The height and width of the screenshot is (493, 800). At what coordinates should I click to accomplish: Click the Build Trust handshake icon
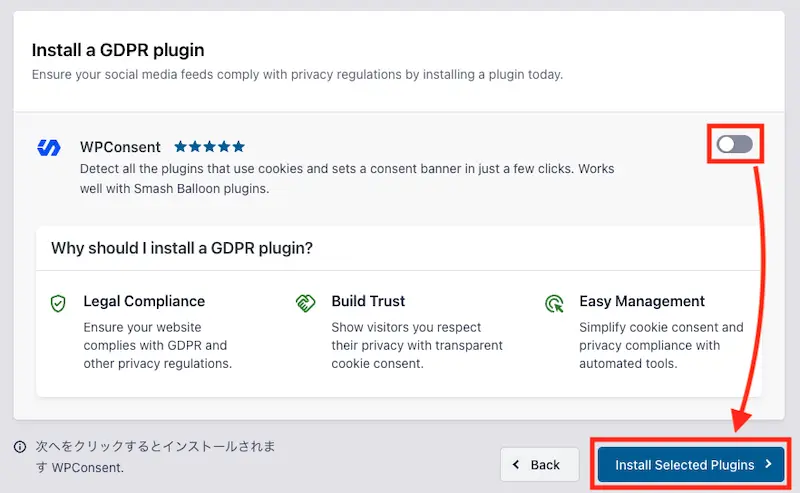[x=306, y=303]
